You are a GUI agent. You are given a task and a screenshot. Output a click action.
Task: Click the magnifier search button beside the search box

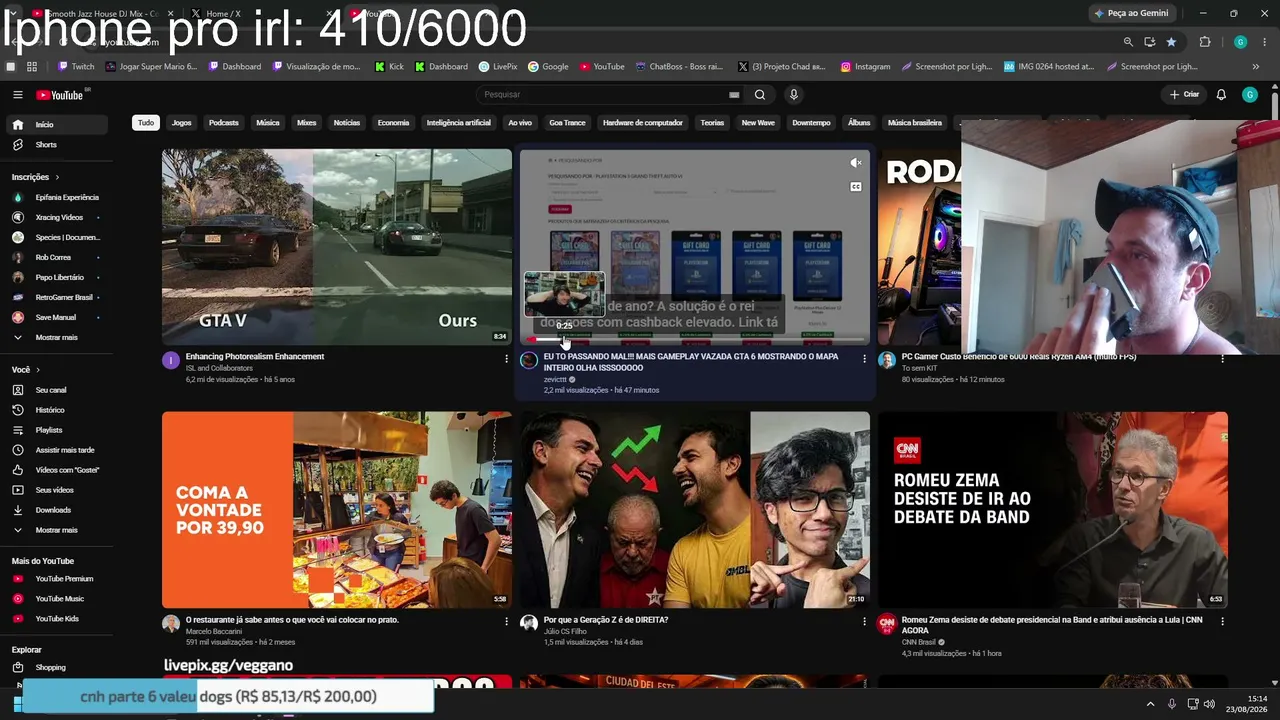coord(760,95)
